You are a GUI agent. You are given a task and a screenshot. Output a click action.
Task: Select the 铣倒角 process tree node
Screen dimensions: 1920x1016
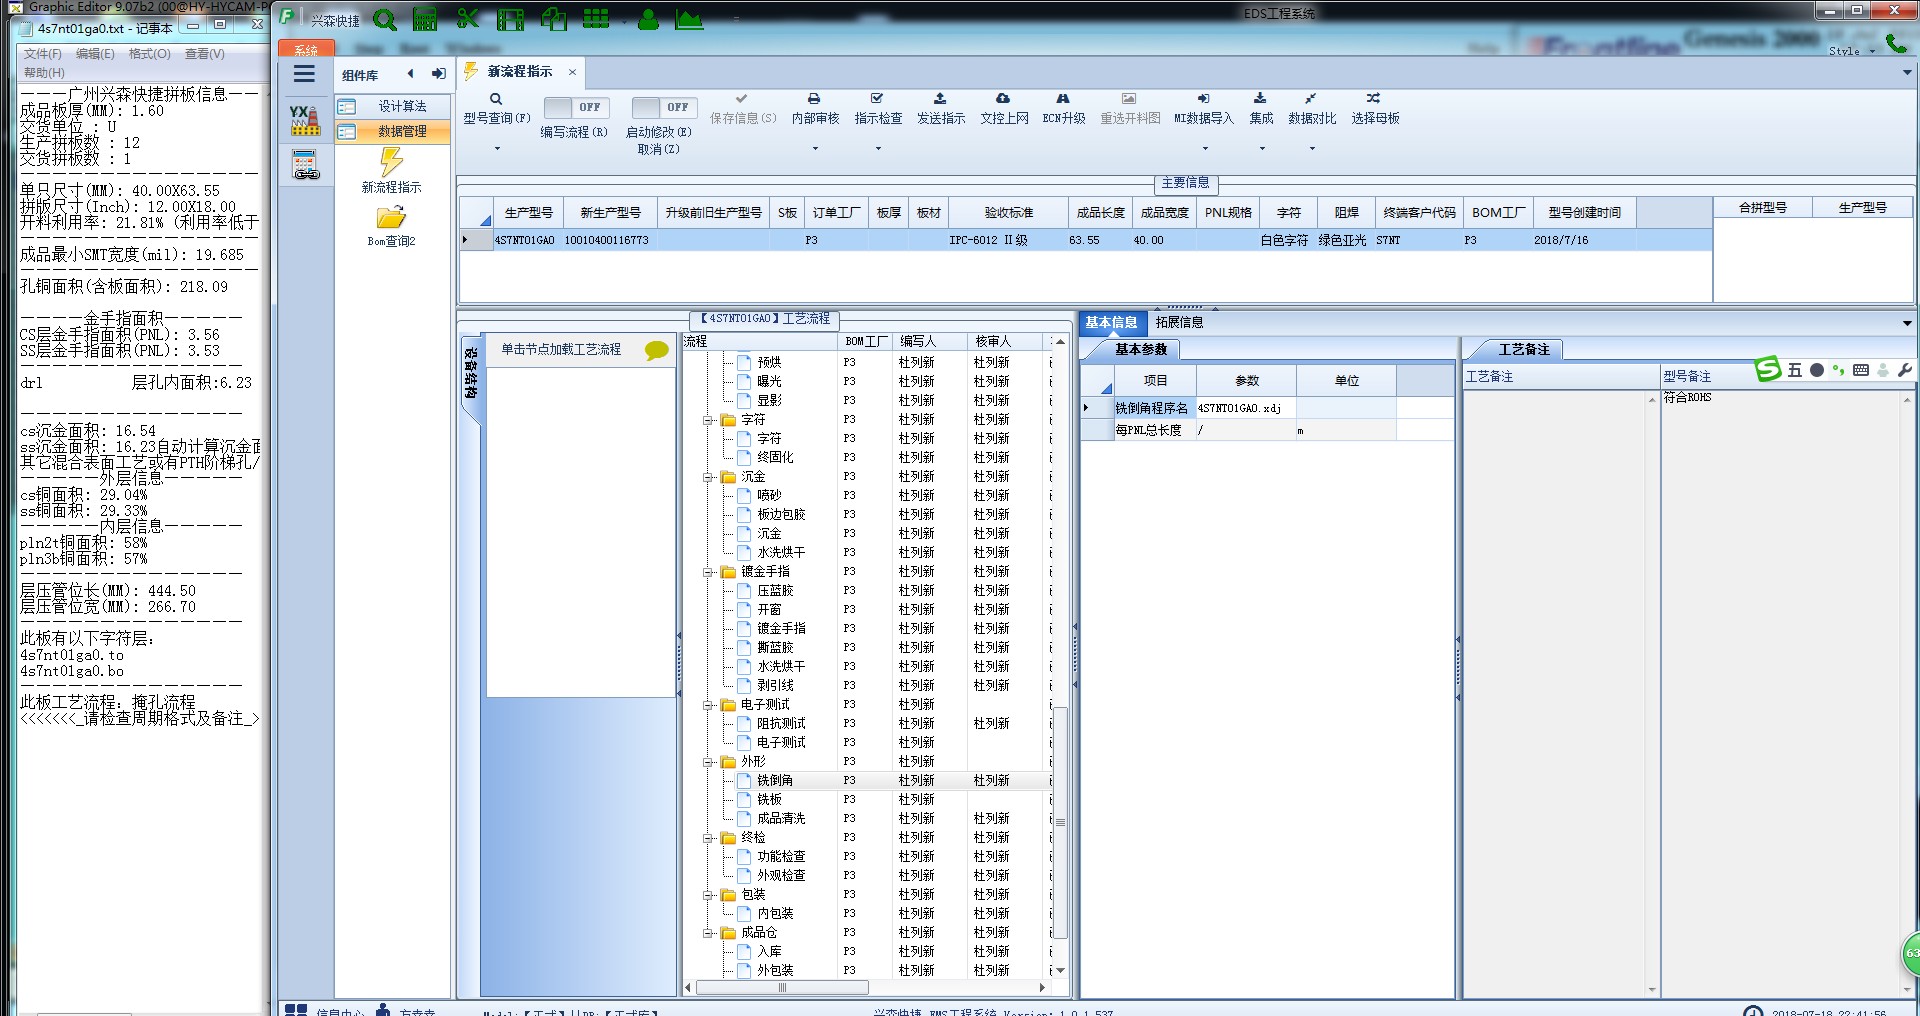pos(775,780)
